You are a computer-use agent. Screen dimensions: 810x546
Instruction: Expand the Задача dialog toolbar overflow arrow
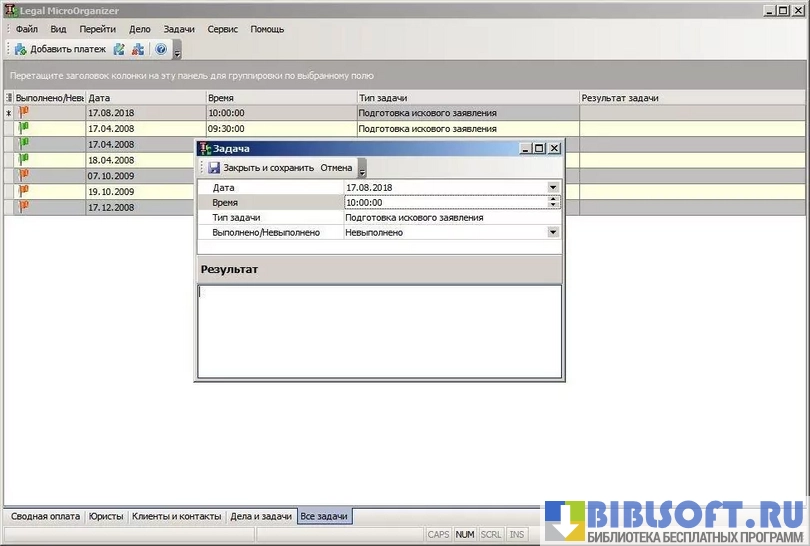[362, 170]
